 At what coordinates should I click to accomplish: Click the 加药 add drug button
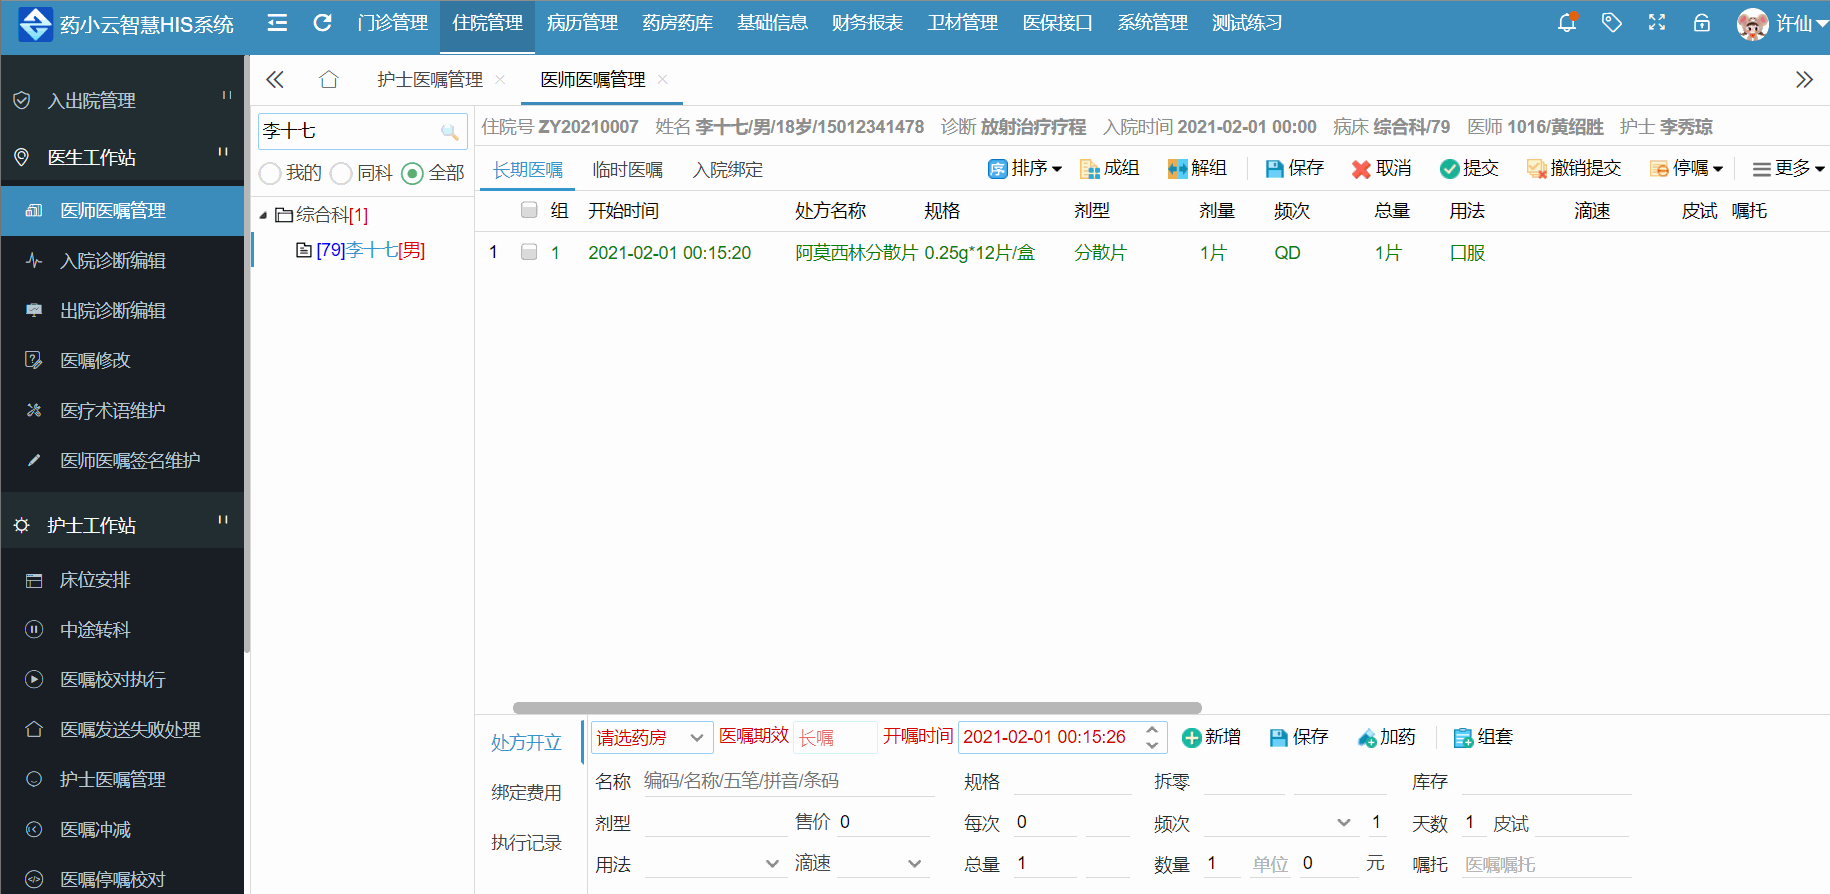[x=1386, y=738]
